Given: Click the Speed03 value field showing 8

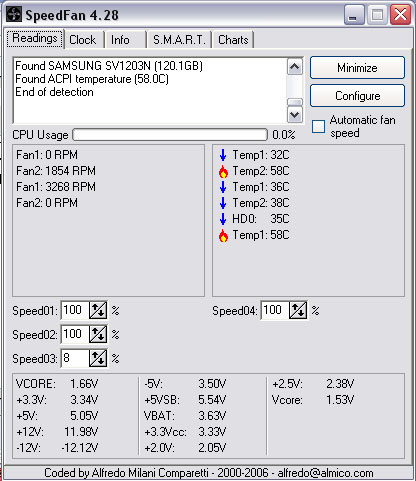Looking at the screenshot, I should pos(75,358).
